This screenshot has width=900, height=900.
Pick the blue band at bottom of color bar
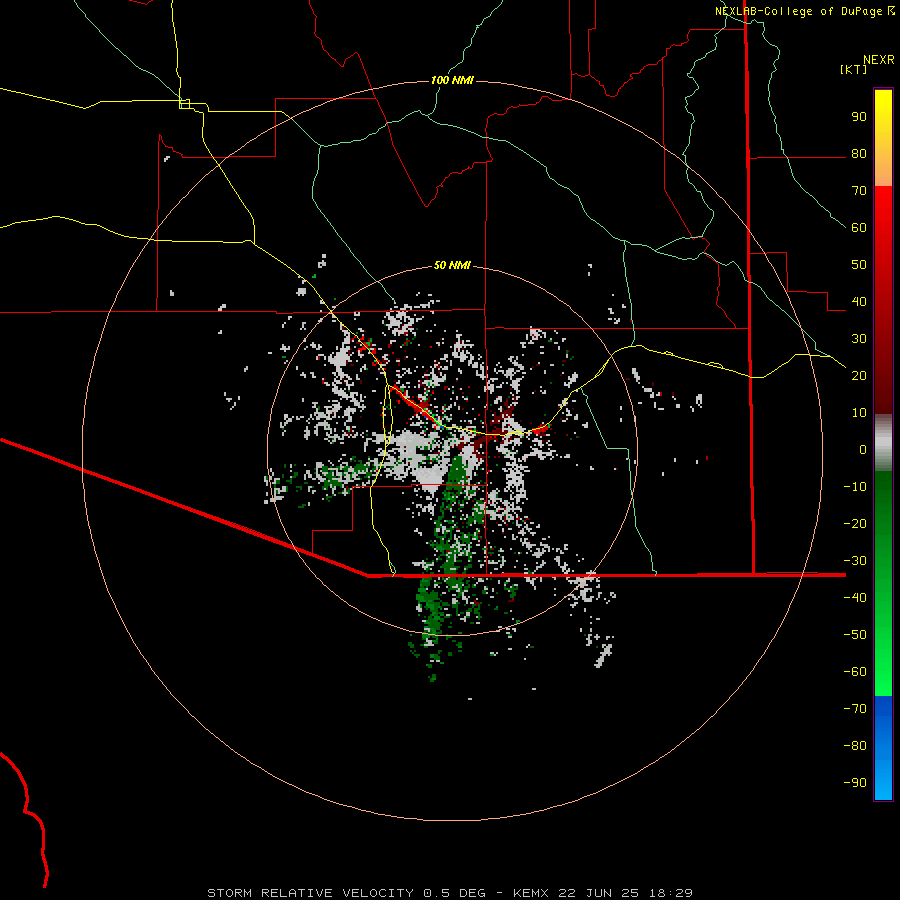(883, 748)
